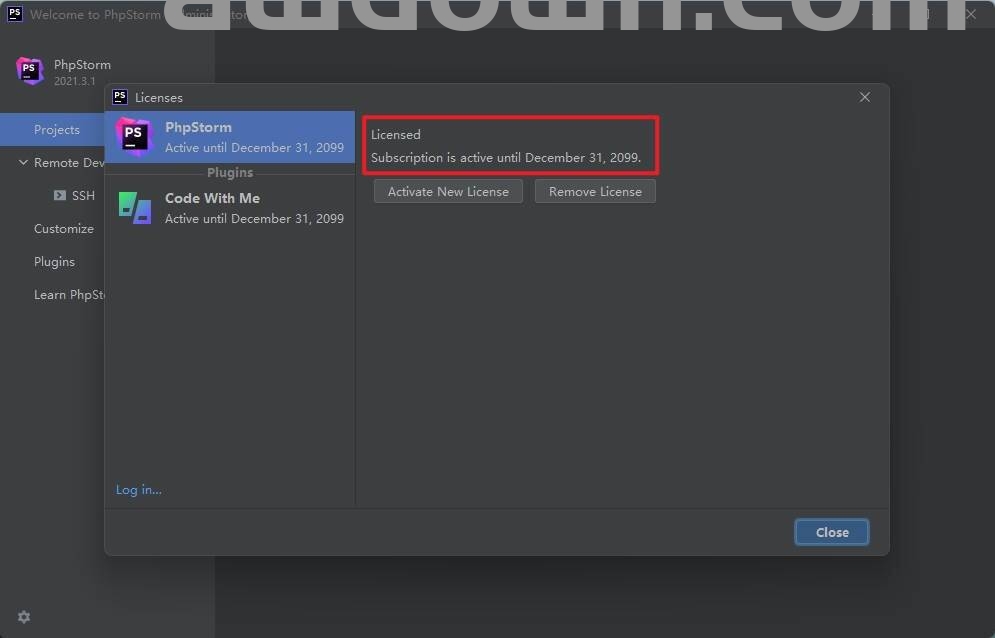Follow the Log in... link
The width and height of the screenshot is (995, 638).
pos(138,490)
